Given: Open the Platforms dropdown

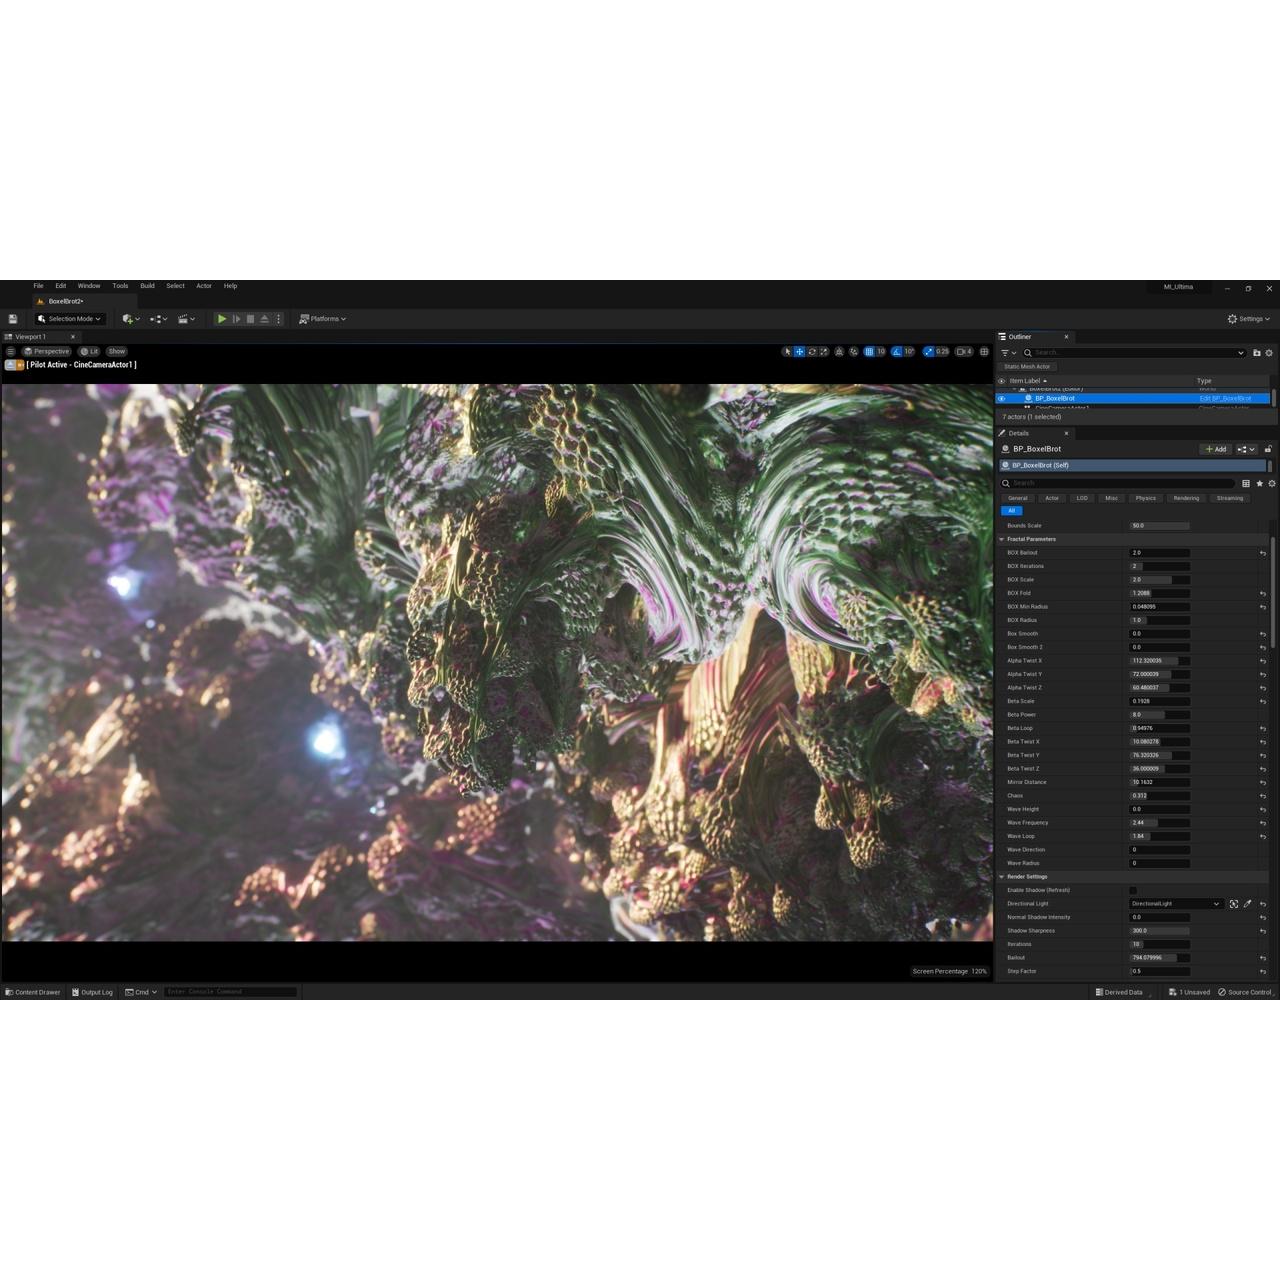Looking at the screenshot, I should point(322,319).
